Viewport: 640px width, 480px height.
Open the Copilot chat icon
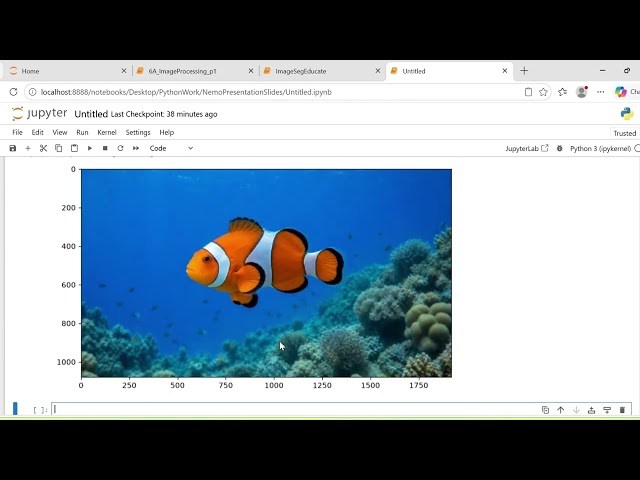tap(621, 92)
